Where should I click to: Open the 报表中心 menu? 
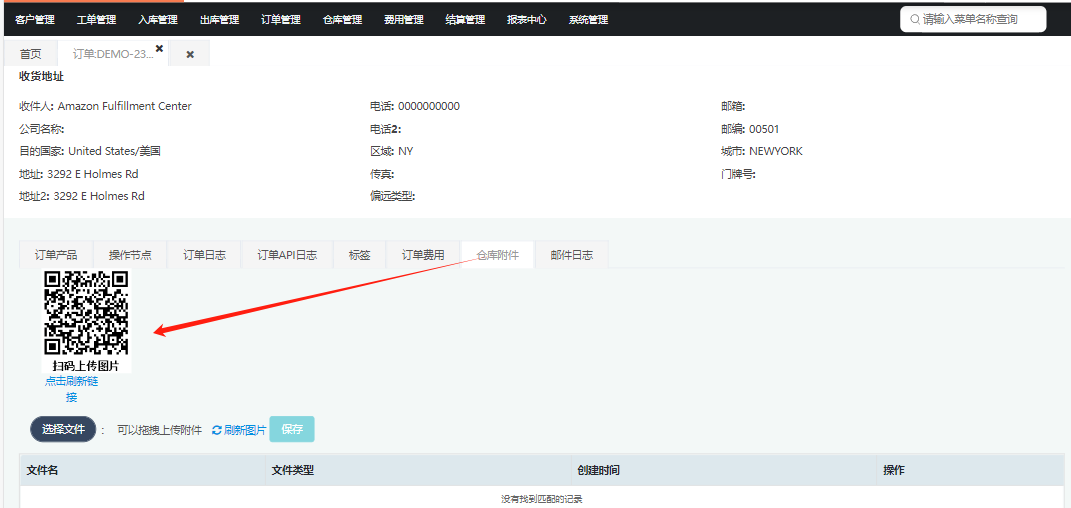(527, 20)
